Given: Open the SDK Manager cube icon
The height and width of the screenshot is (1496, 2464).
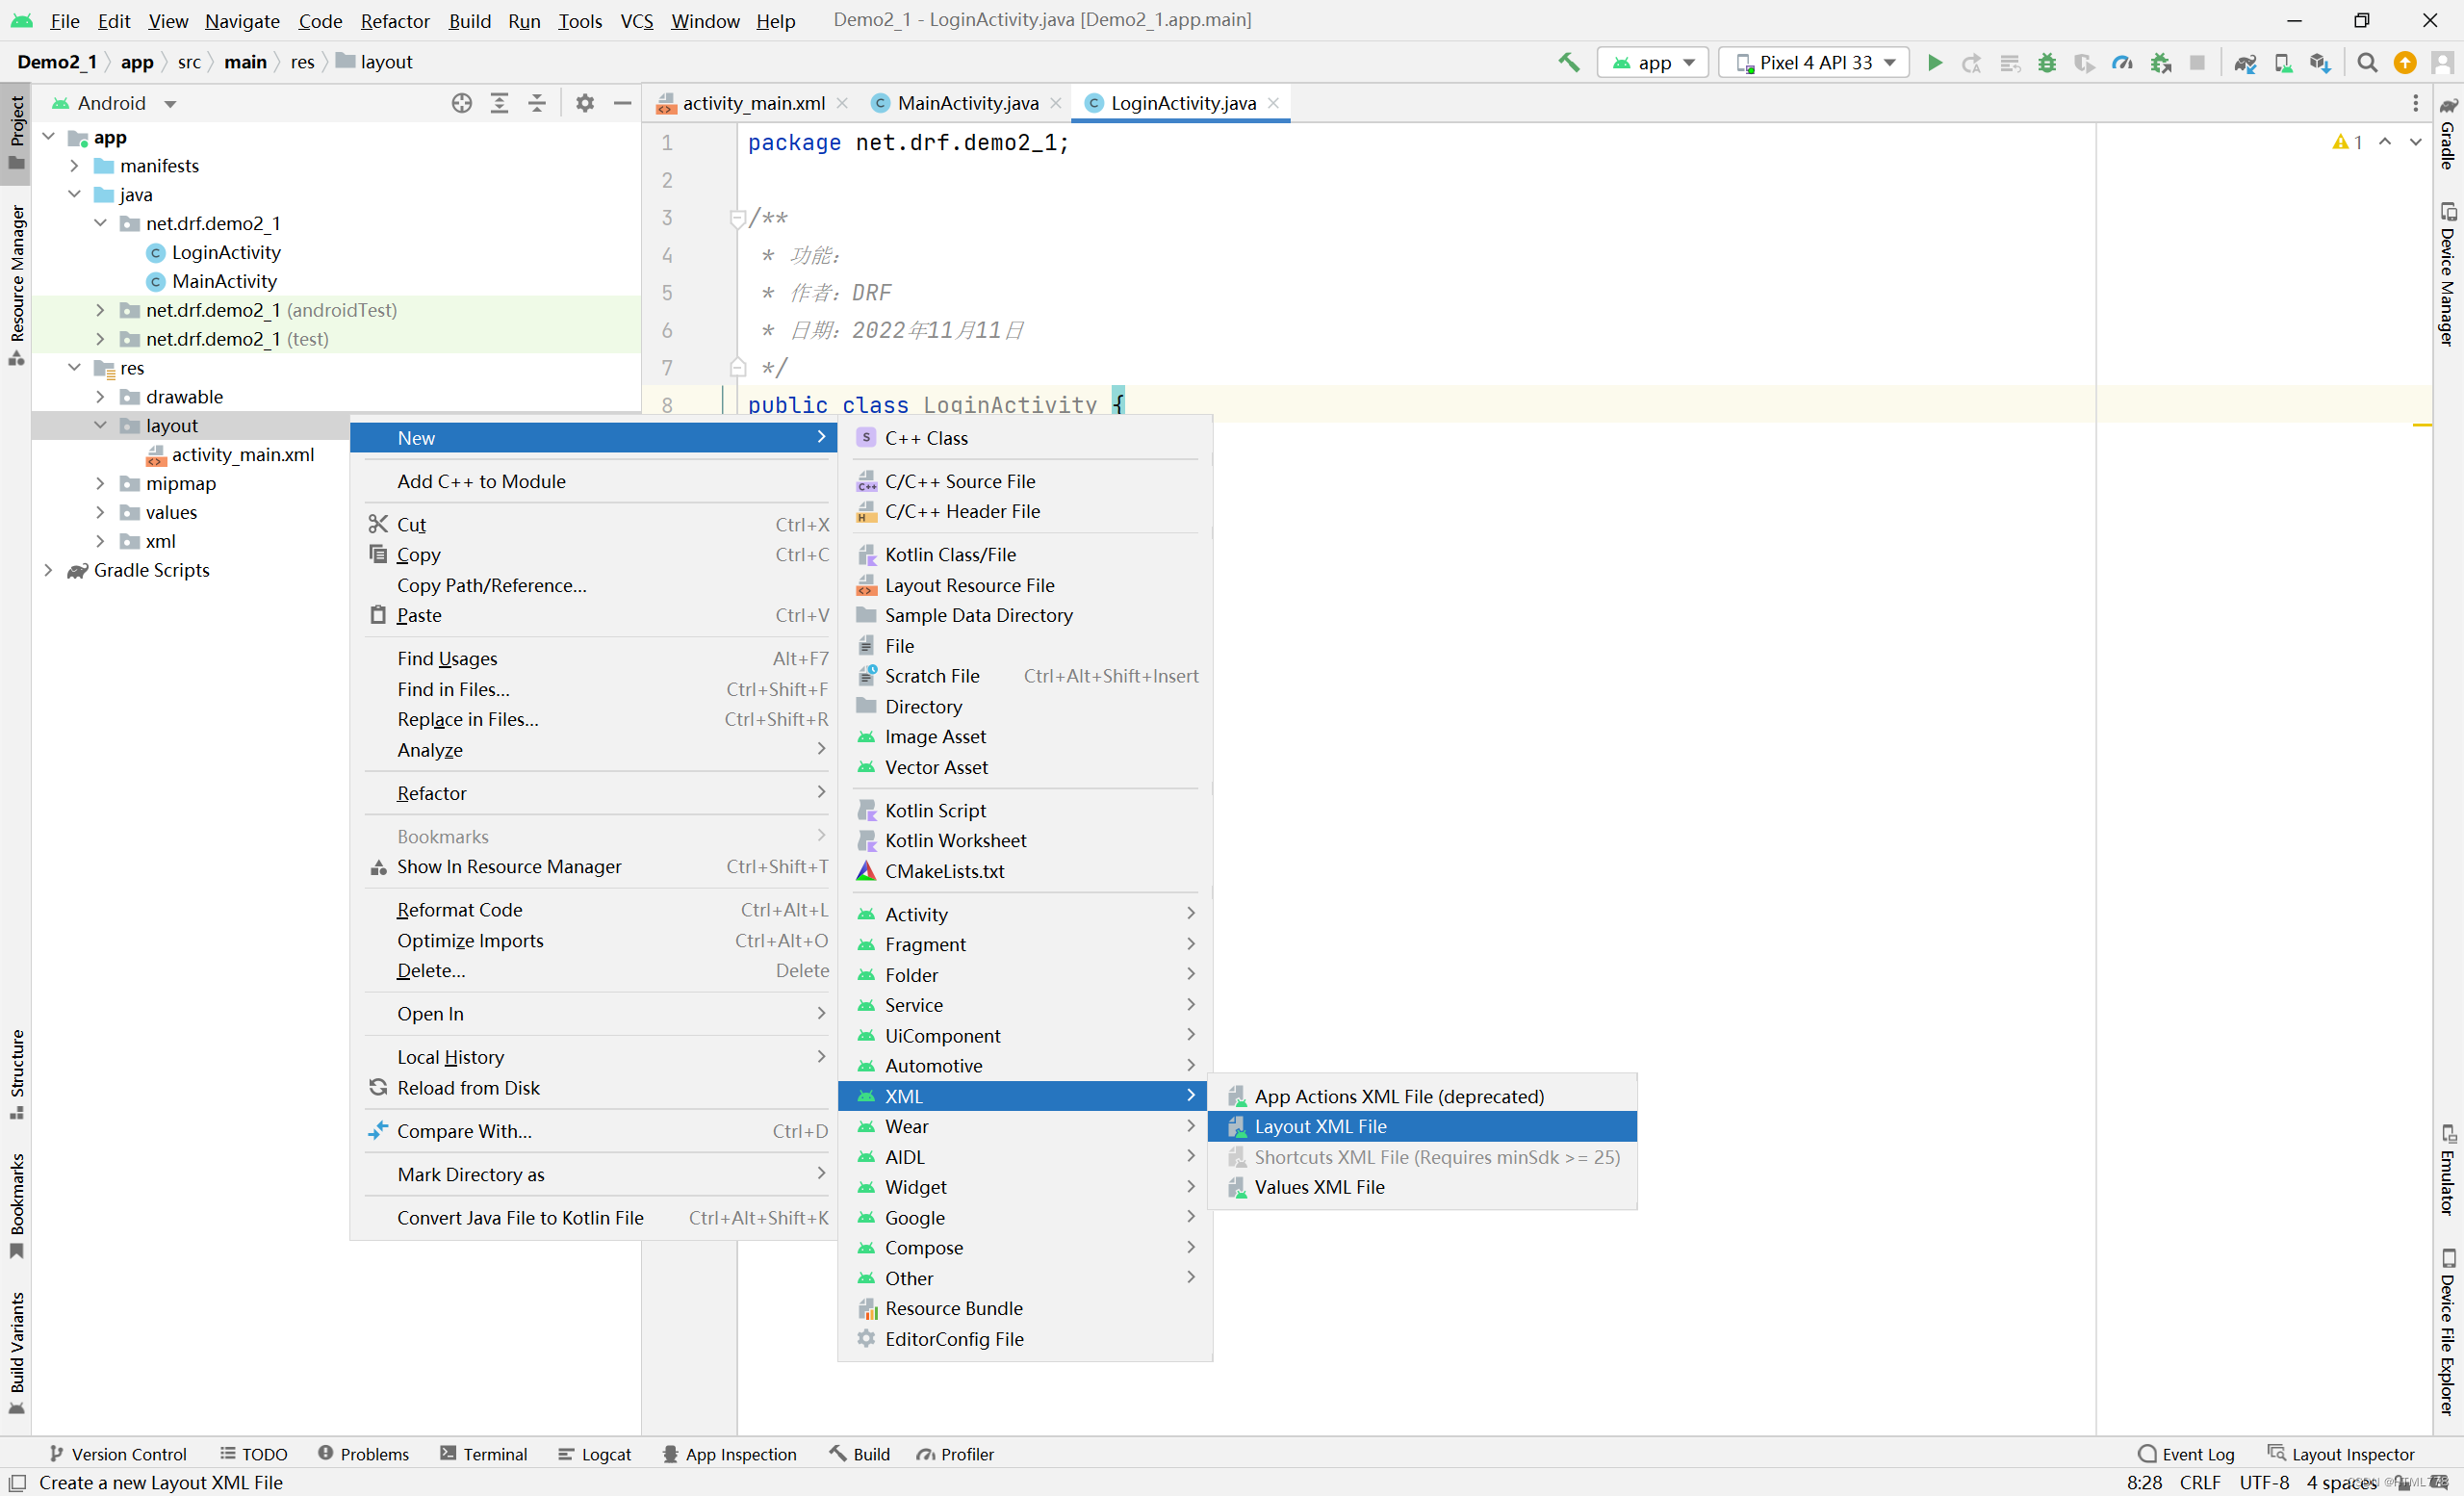Looking at the screenshot, I should click(2320, 62).
